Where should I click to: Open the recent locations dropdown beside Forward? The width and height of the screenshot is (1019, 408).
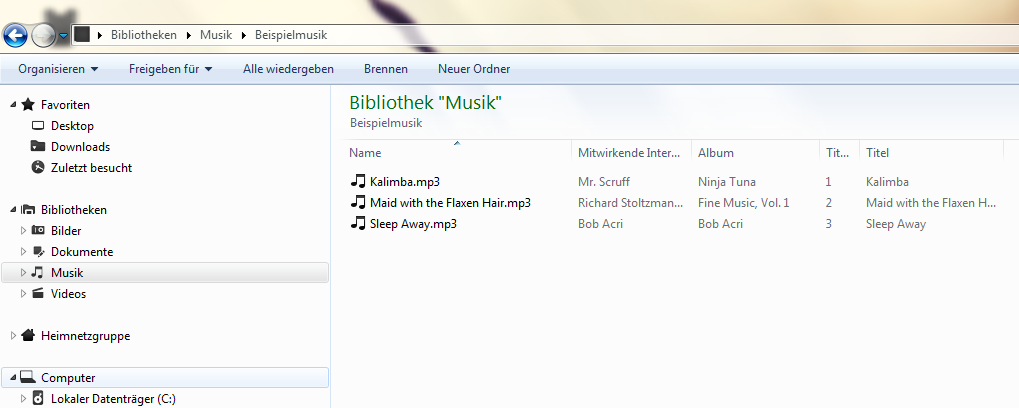[63, 36]
